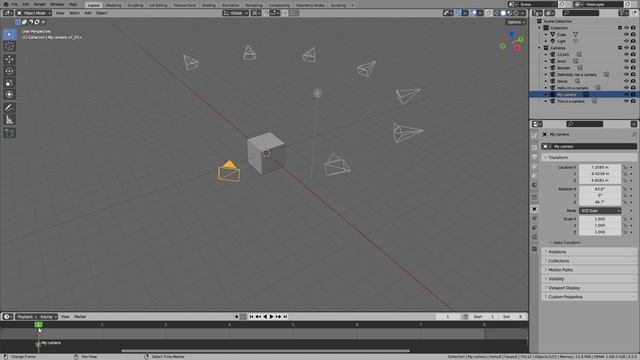This screenshot has height=360, width=640.
Task: Choose the Rotate tool
Action: [x=9, y=71]
